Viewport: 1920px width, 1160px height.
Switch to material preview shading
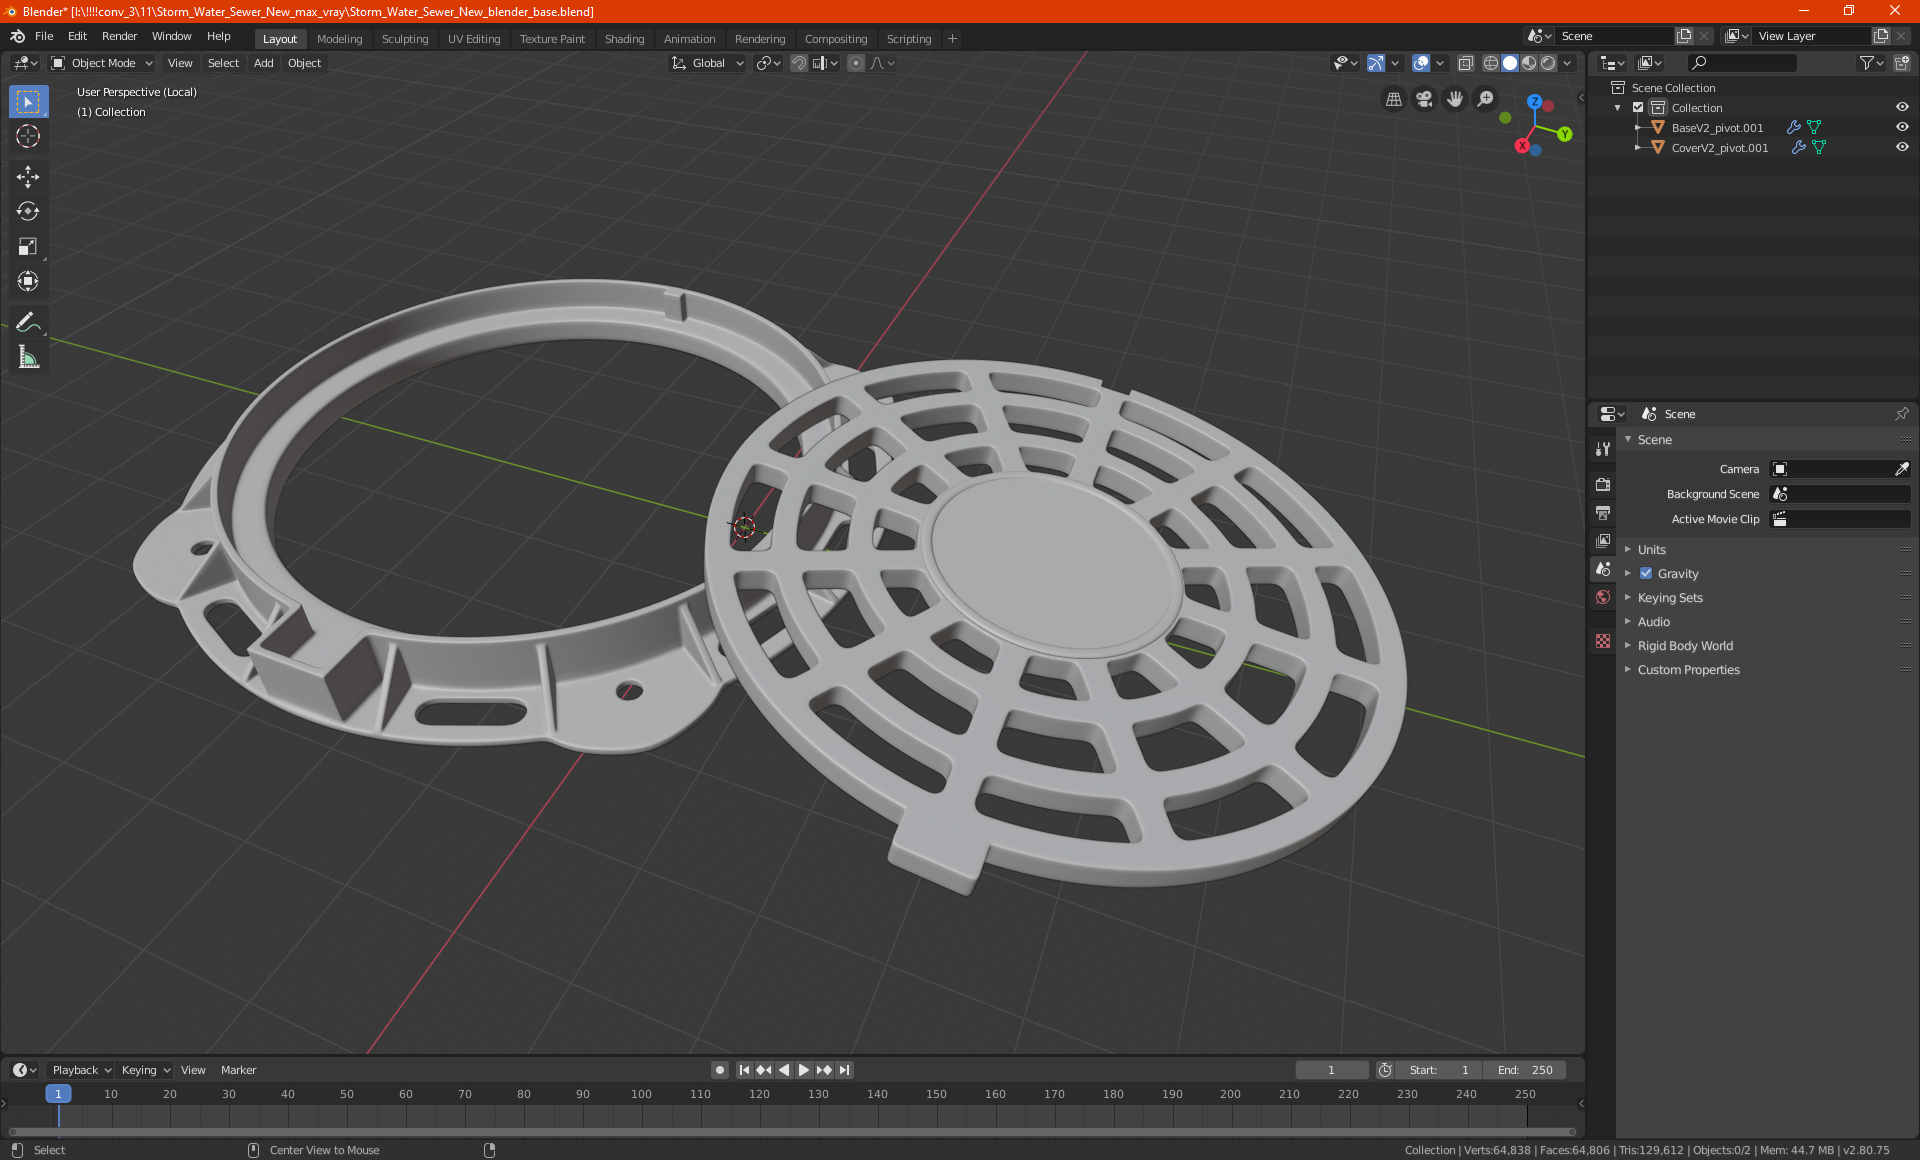click(1529, 63)
